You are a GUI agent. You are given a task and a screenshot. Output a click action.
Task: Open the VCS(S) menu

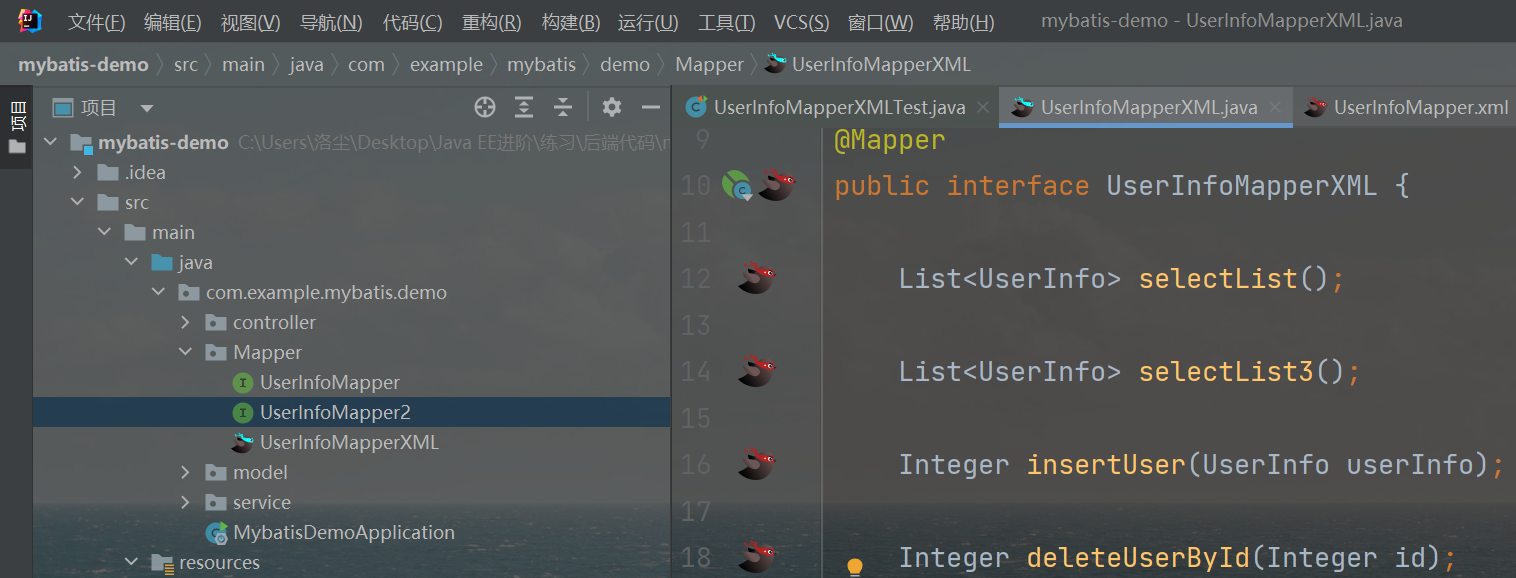[x=801, y=22]
